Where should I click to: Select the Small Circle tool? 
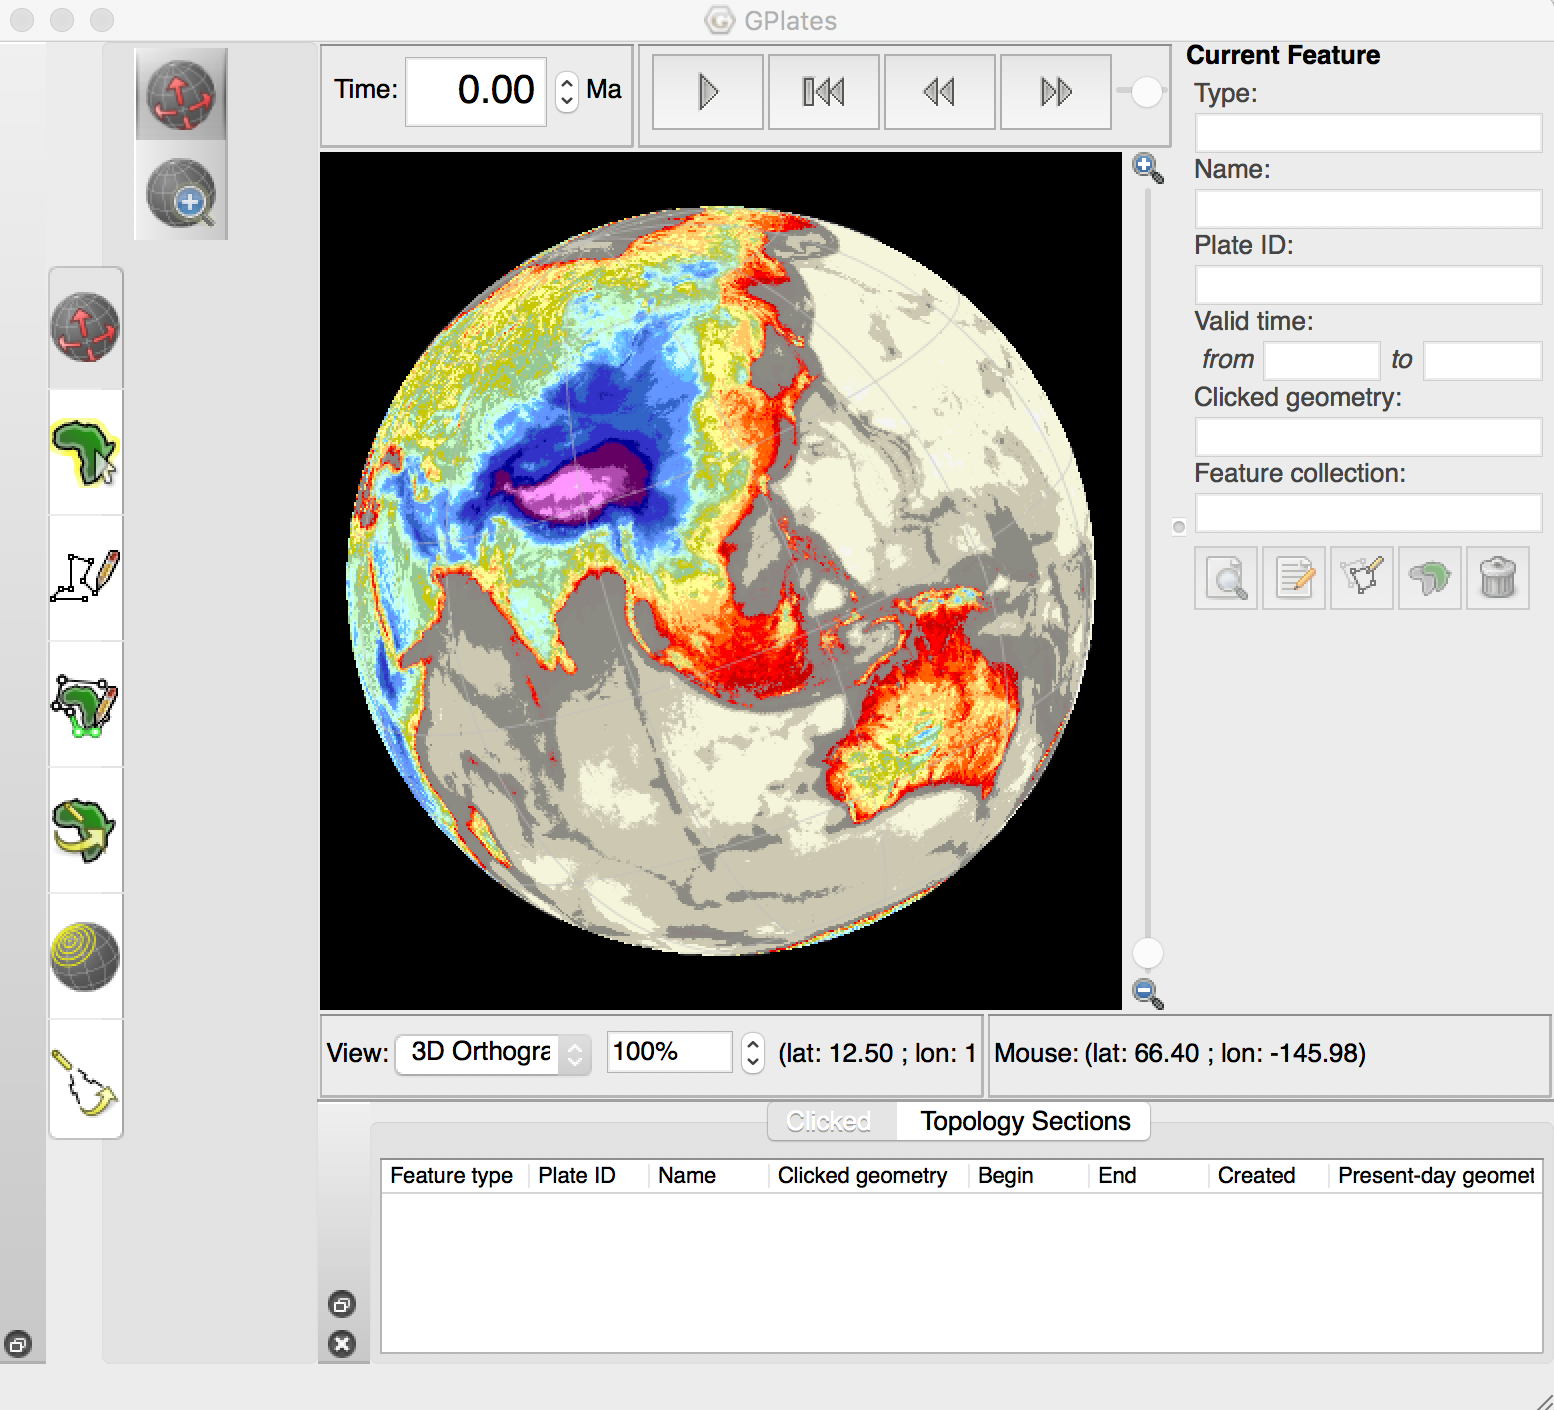85,956
